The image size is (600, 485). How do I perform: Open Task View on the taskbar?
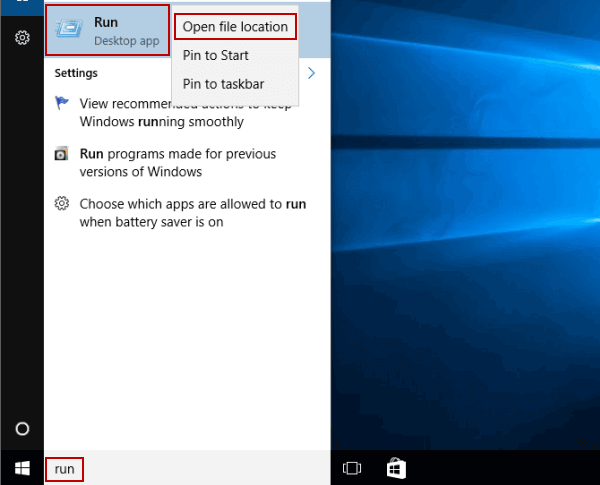pos(352,468)
